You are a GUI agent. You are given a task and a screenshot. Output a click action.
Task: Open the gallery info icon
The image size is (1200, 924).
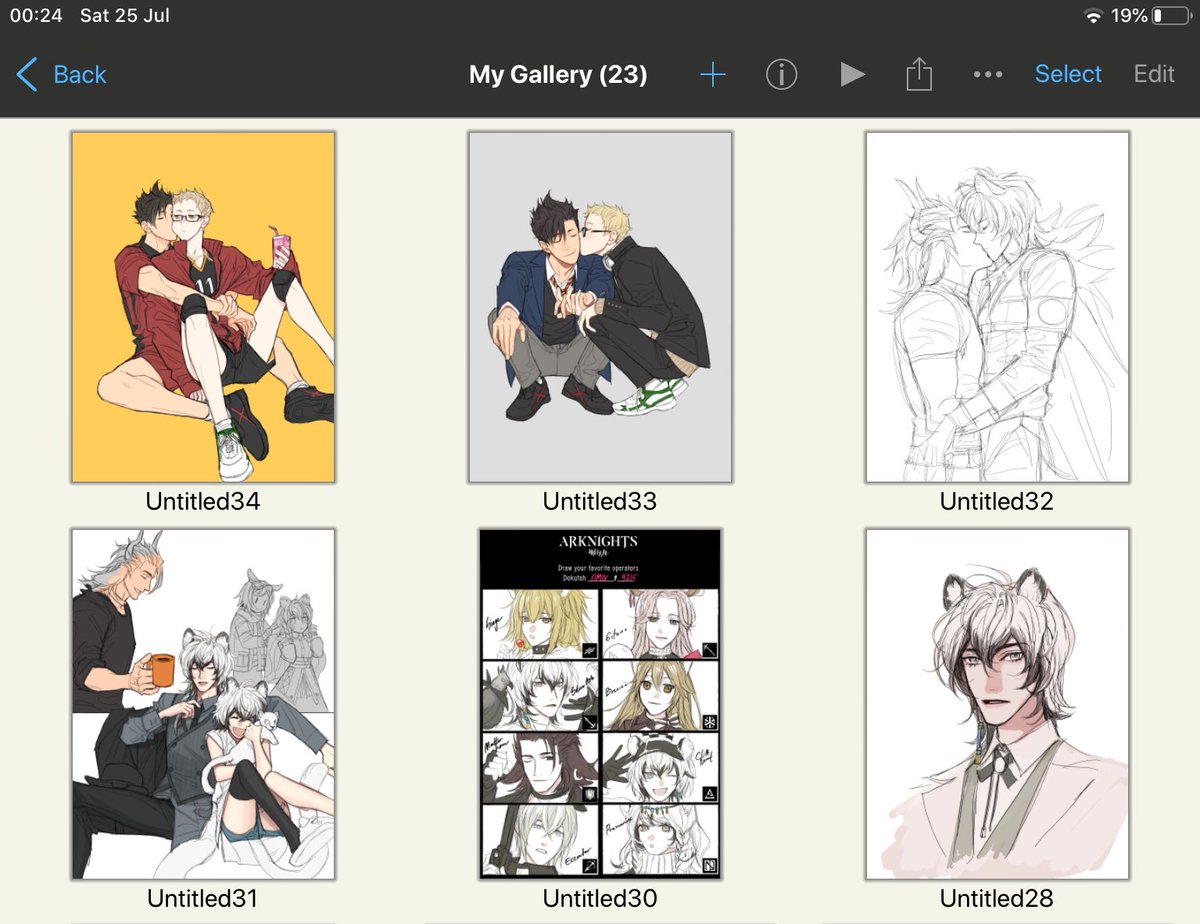point(781,74)
